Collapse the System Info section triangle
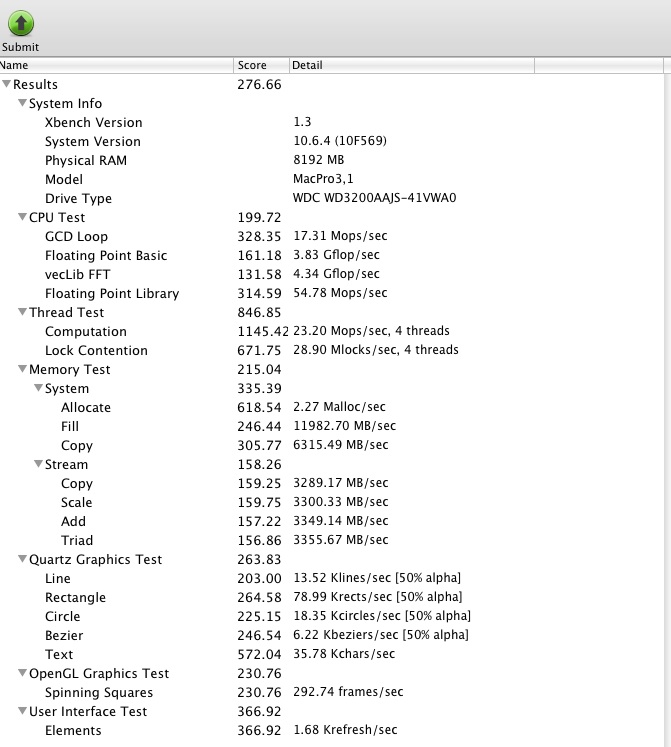The image size is (671, 747). [x=22, y=103]
